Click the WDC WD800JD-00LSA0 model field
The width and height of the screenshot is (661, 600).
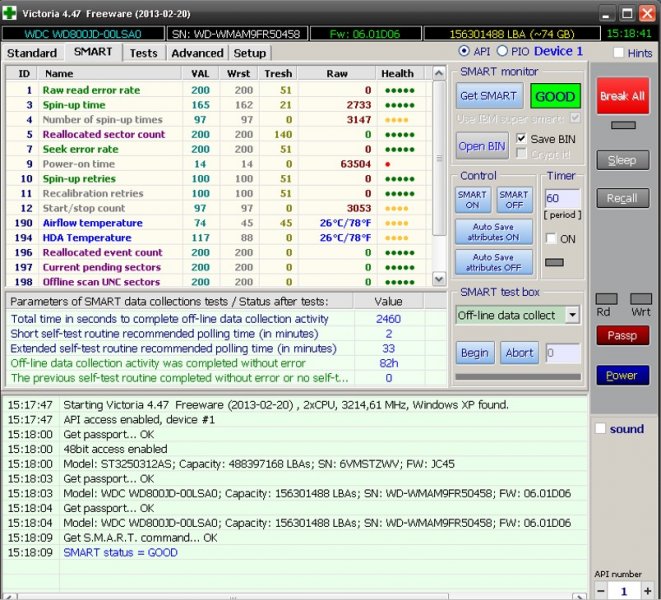(x=83, y=34)
